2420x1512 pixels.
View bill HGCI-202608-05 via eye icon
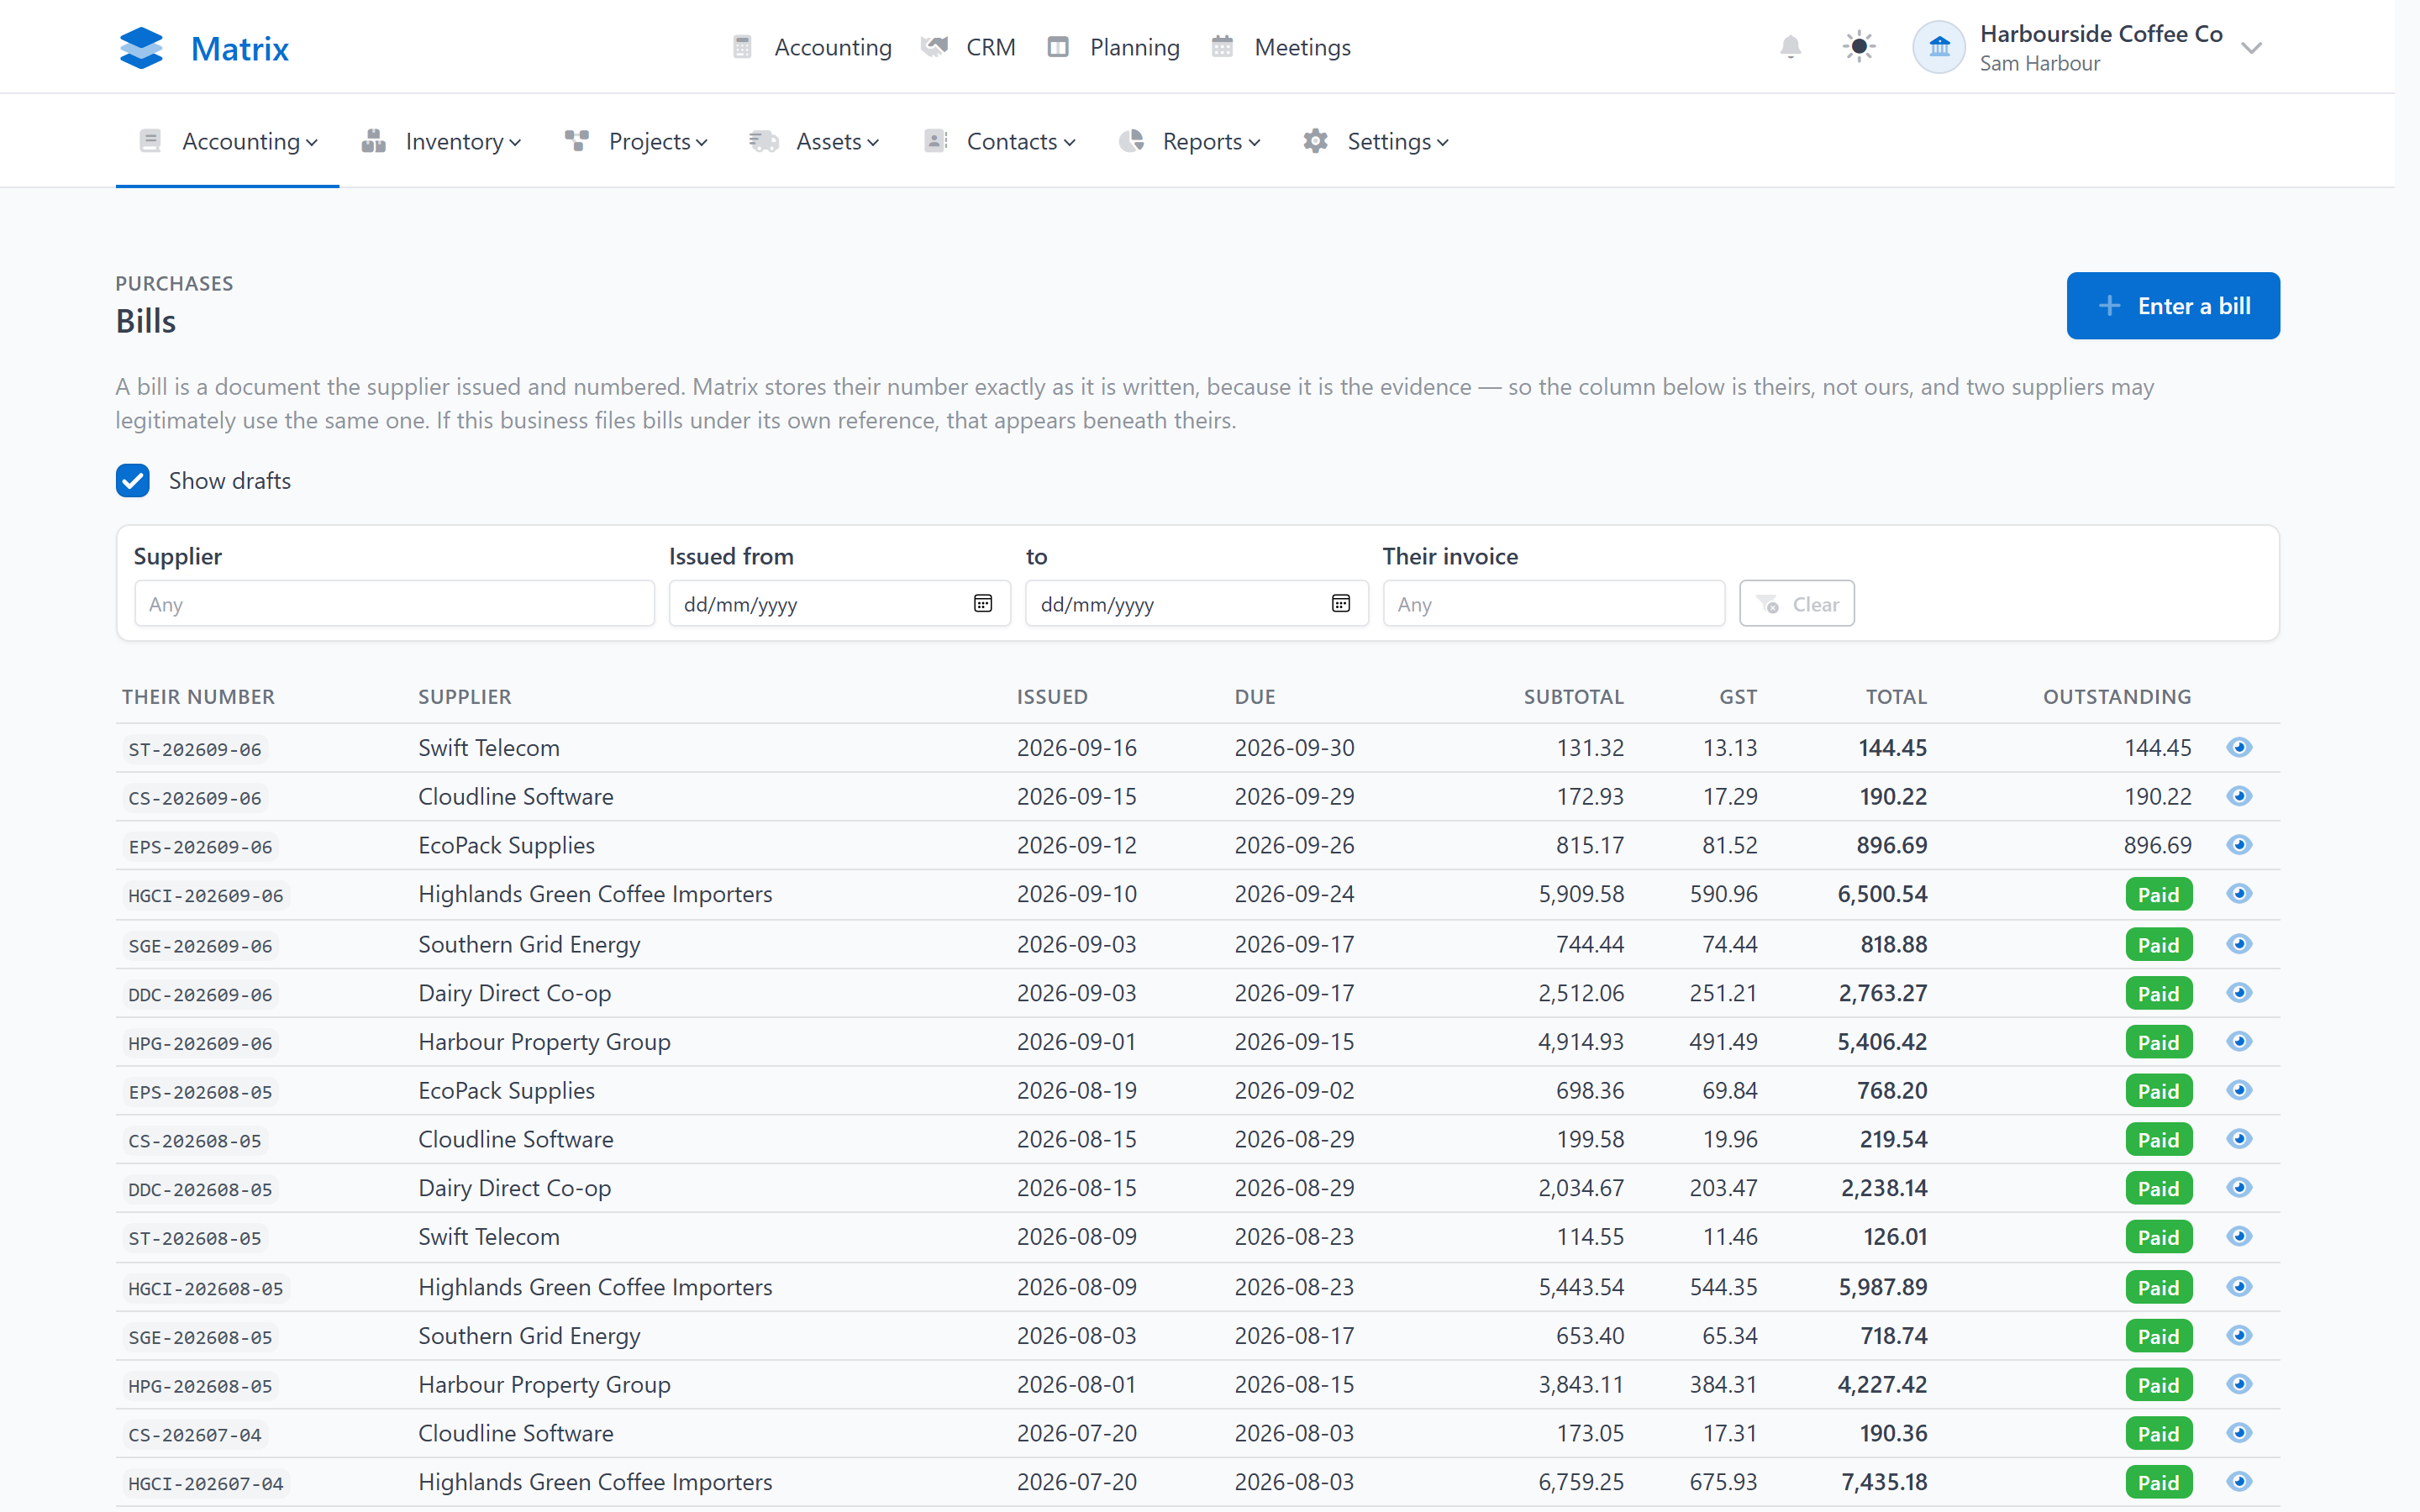(2239, 1287)
